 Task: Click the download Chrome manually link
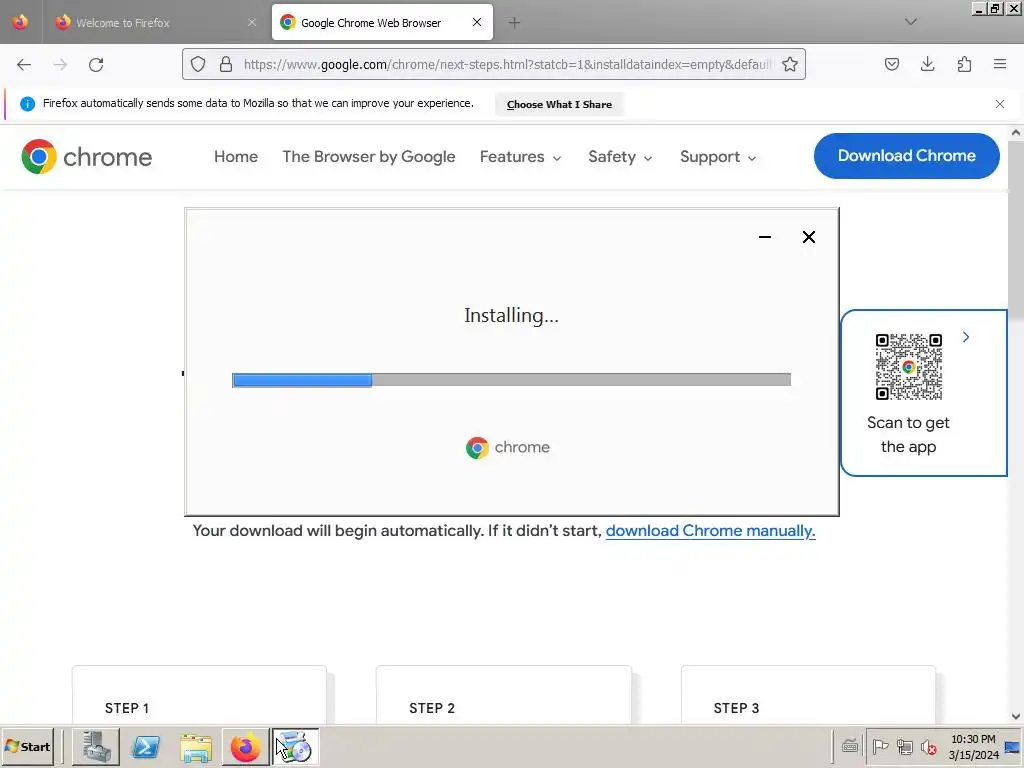click(711, 530)
